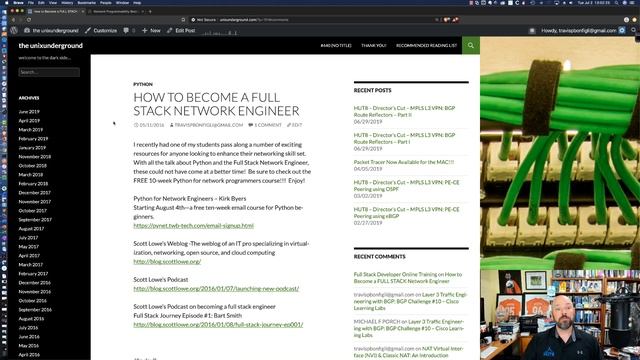Open recent post 'BGP Route Reflectors – Part I'
The image size is (640, 360).
point(404,138)
